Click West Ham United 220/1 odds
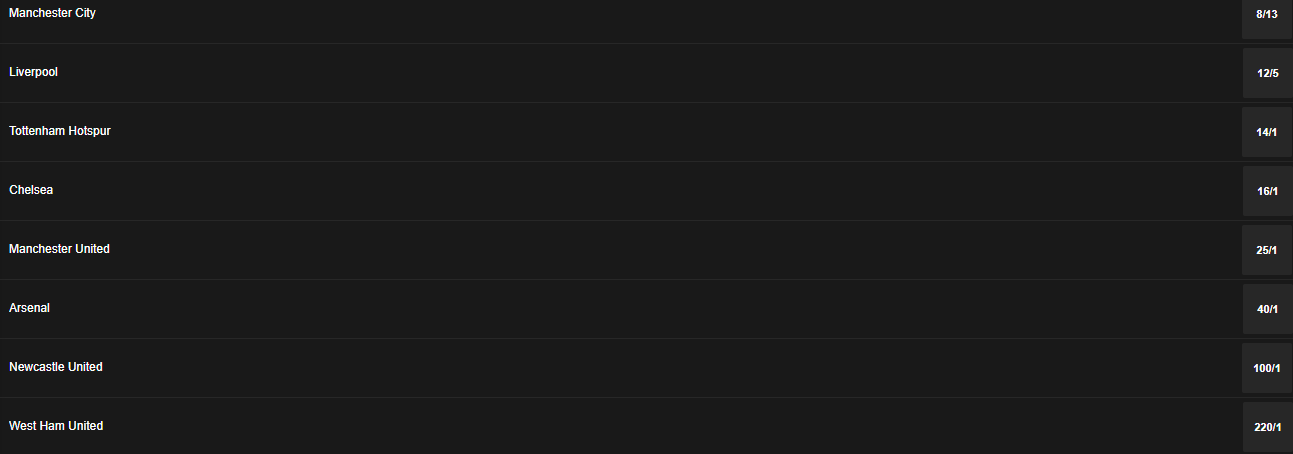 point(1267,427)
